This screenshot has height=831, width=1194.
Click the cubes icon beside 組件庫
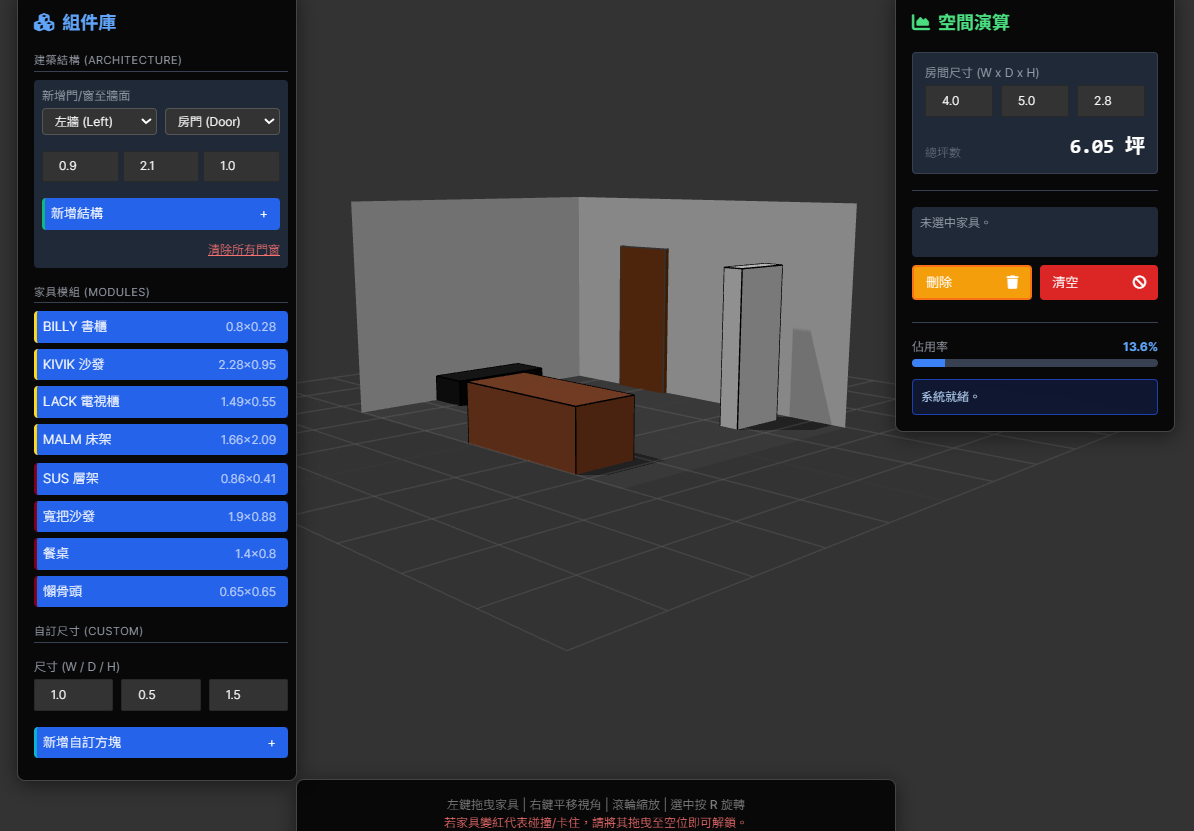(x=44, y=22)
